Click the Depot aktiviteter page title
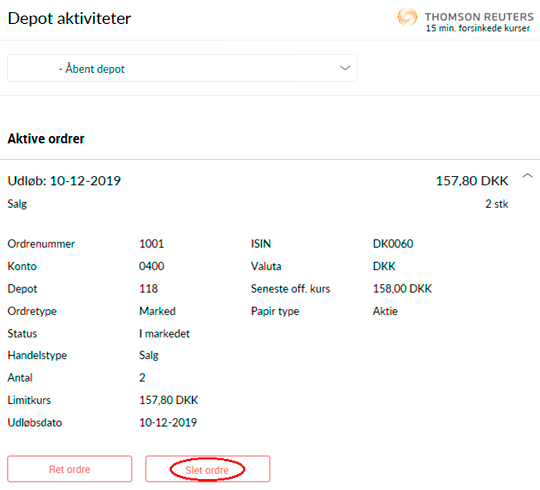540x490 pixels. point(69,18)
